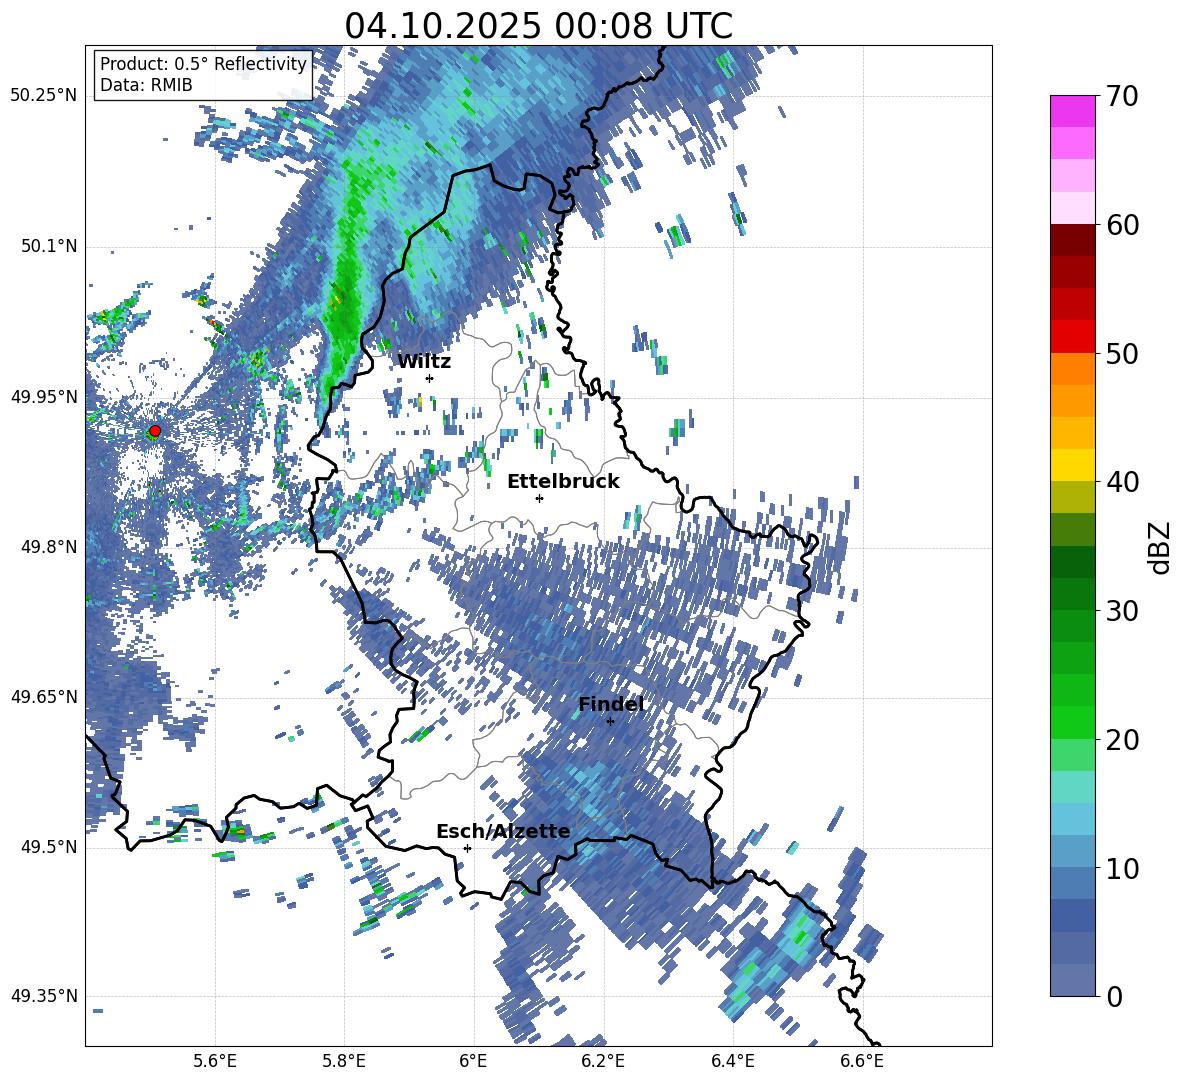Click the dBZ colorbar axis label
The height and width of the screenshot is (1081, 1184).
pyautogui.click(x=1159, y=547)
